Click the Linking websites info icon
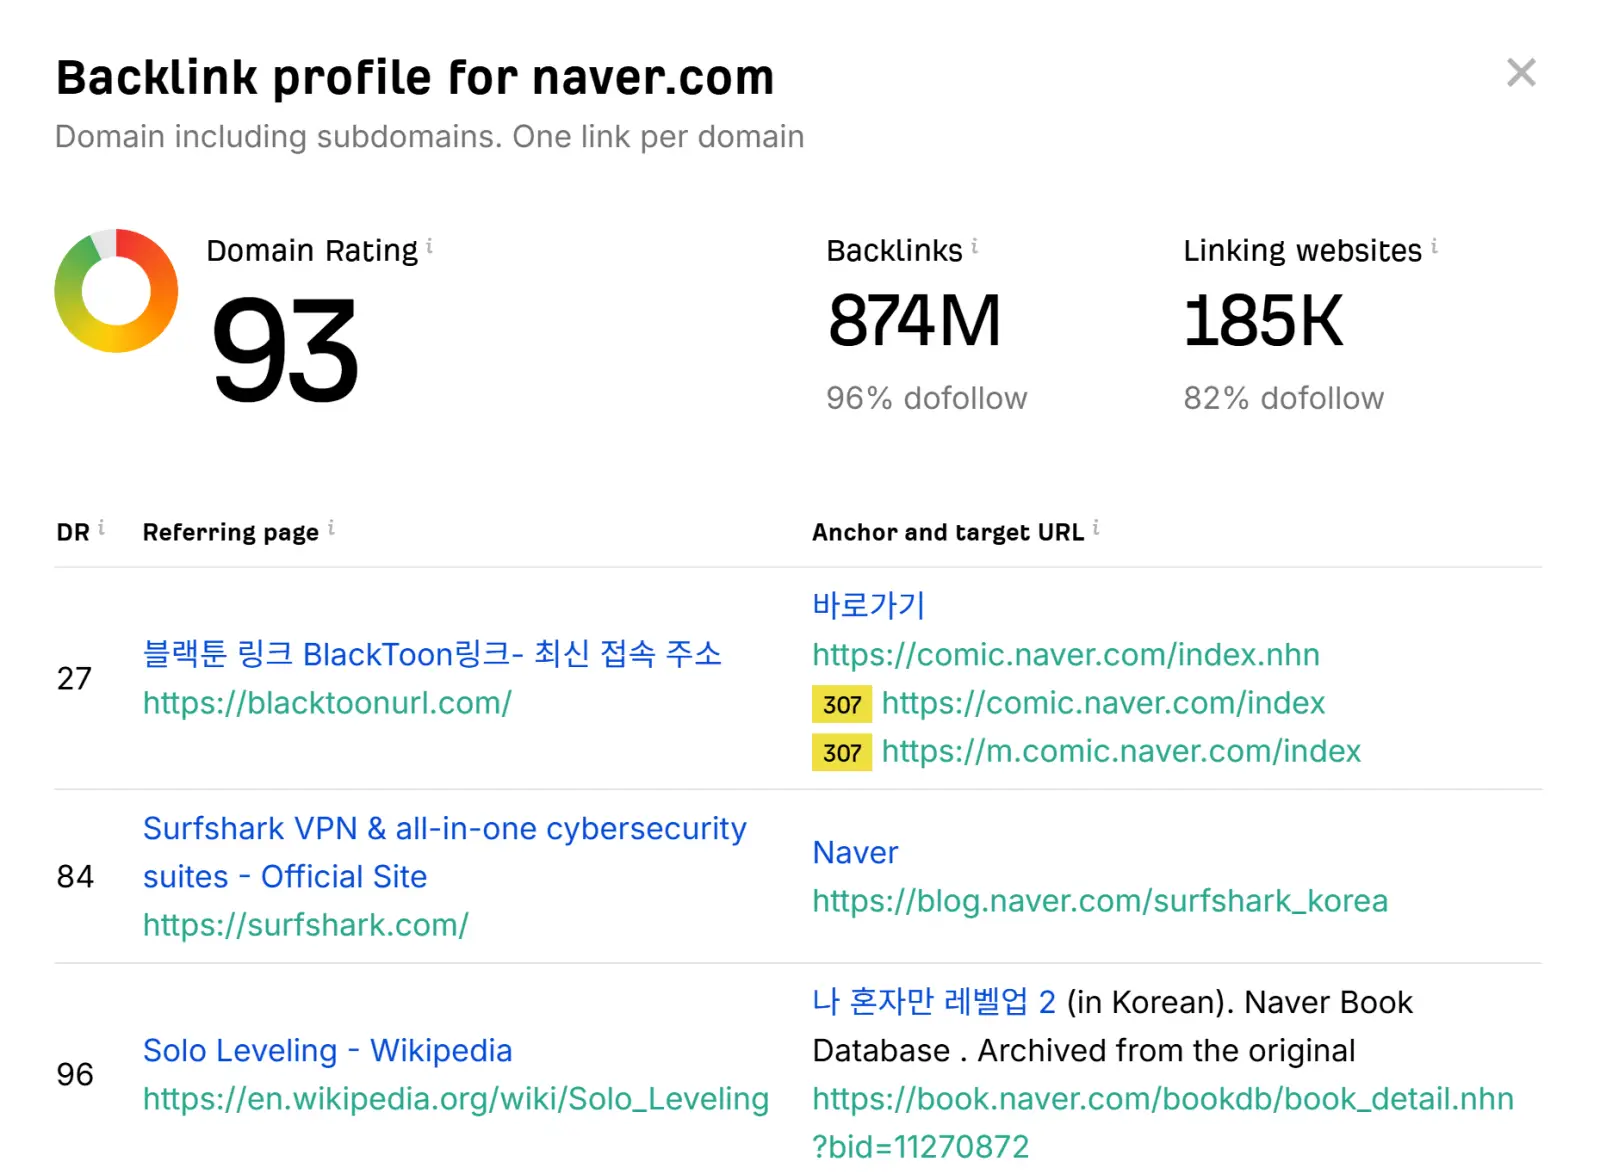This screenshot has width=1600, height=1174. click(x=1434, y=245)
